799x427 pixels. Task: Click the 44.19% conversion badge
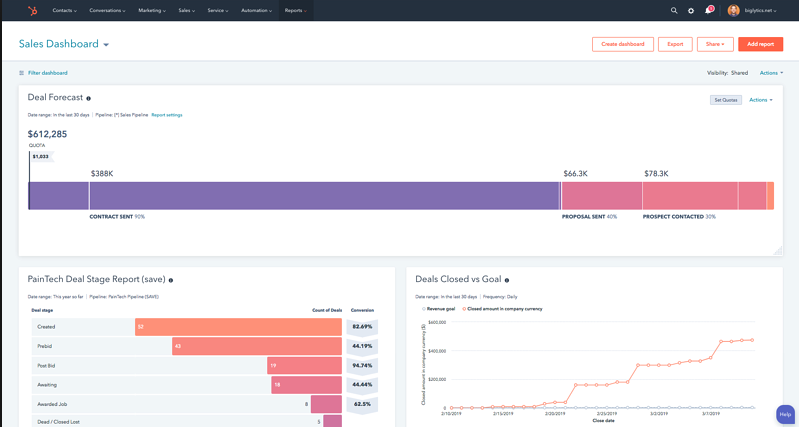pyautogui.click(x=362, y=346)
